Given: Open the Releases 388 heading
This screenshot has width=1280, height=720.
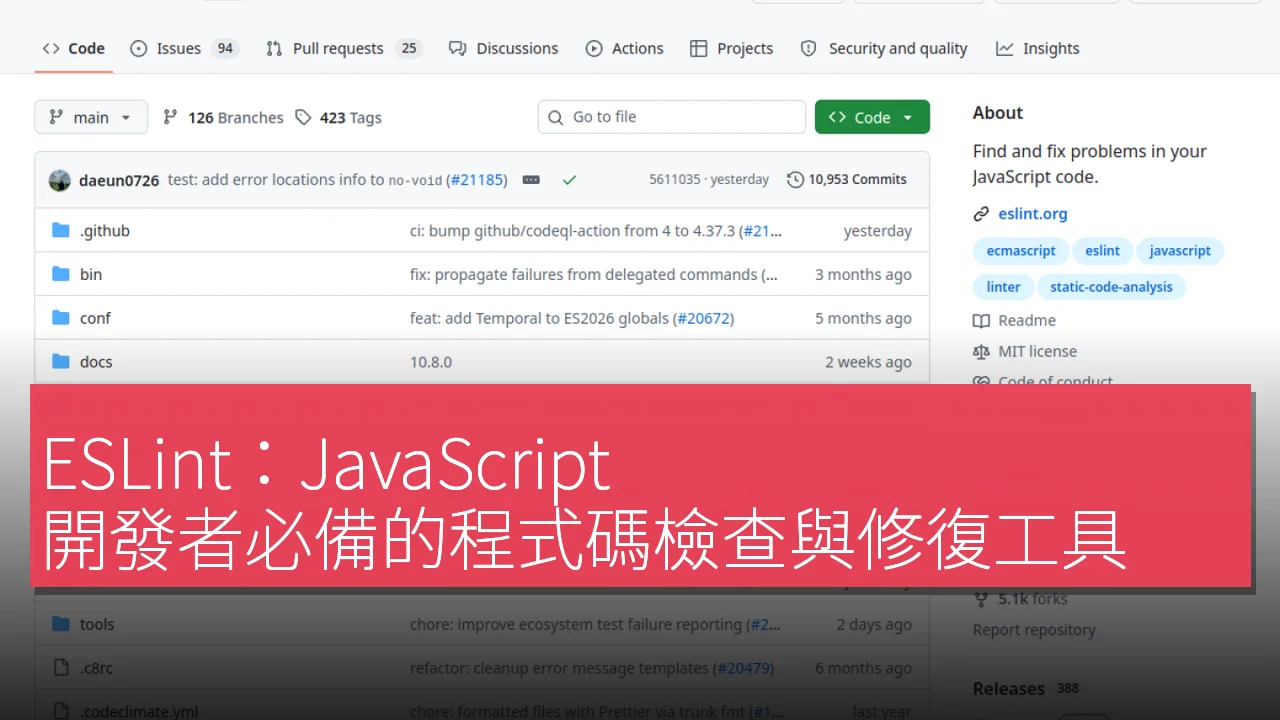Looking at the screenshot, I should tap(1026, 688).
